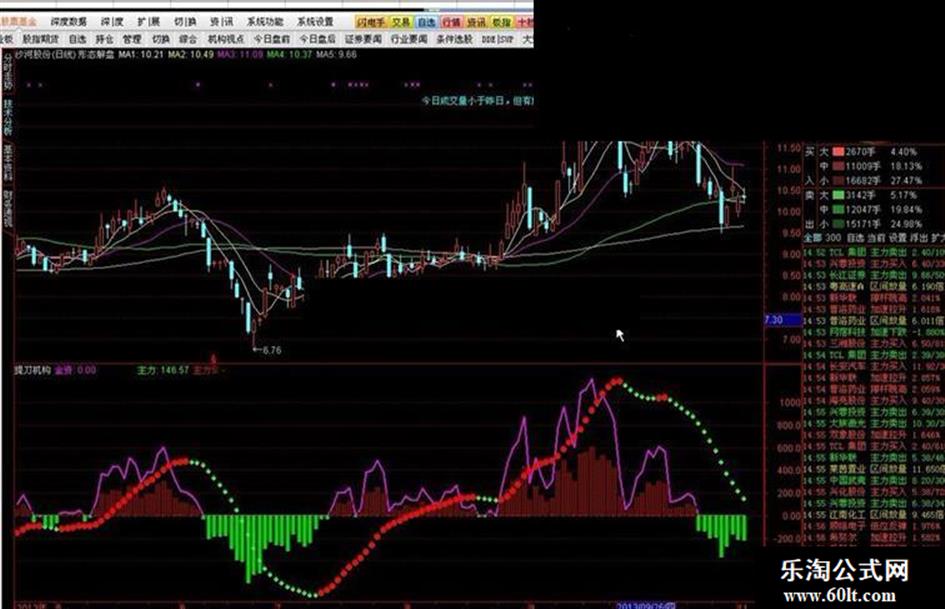Click the 粤高速A 区间放量 alert row
Image resolution: width=945 pixels, height=609 pixels.
876,286
